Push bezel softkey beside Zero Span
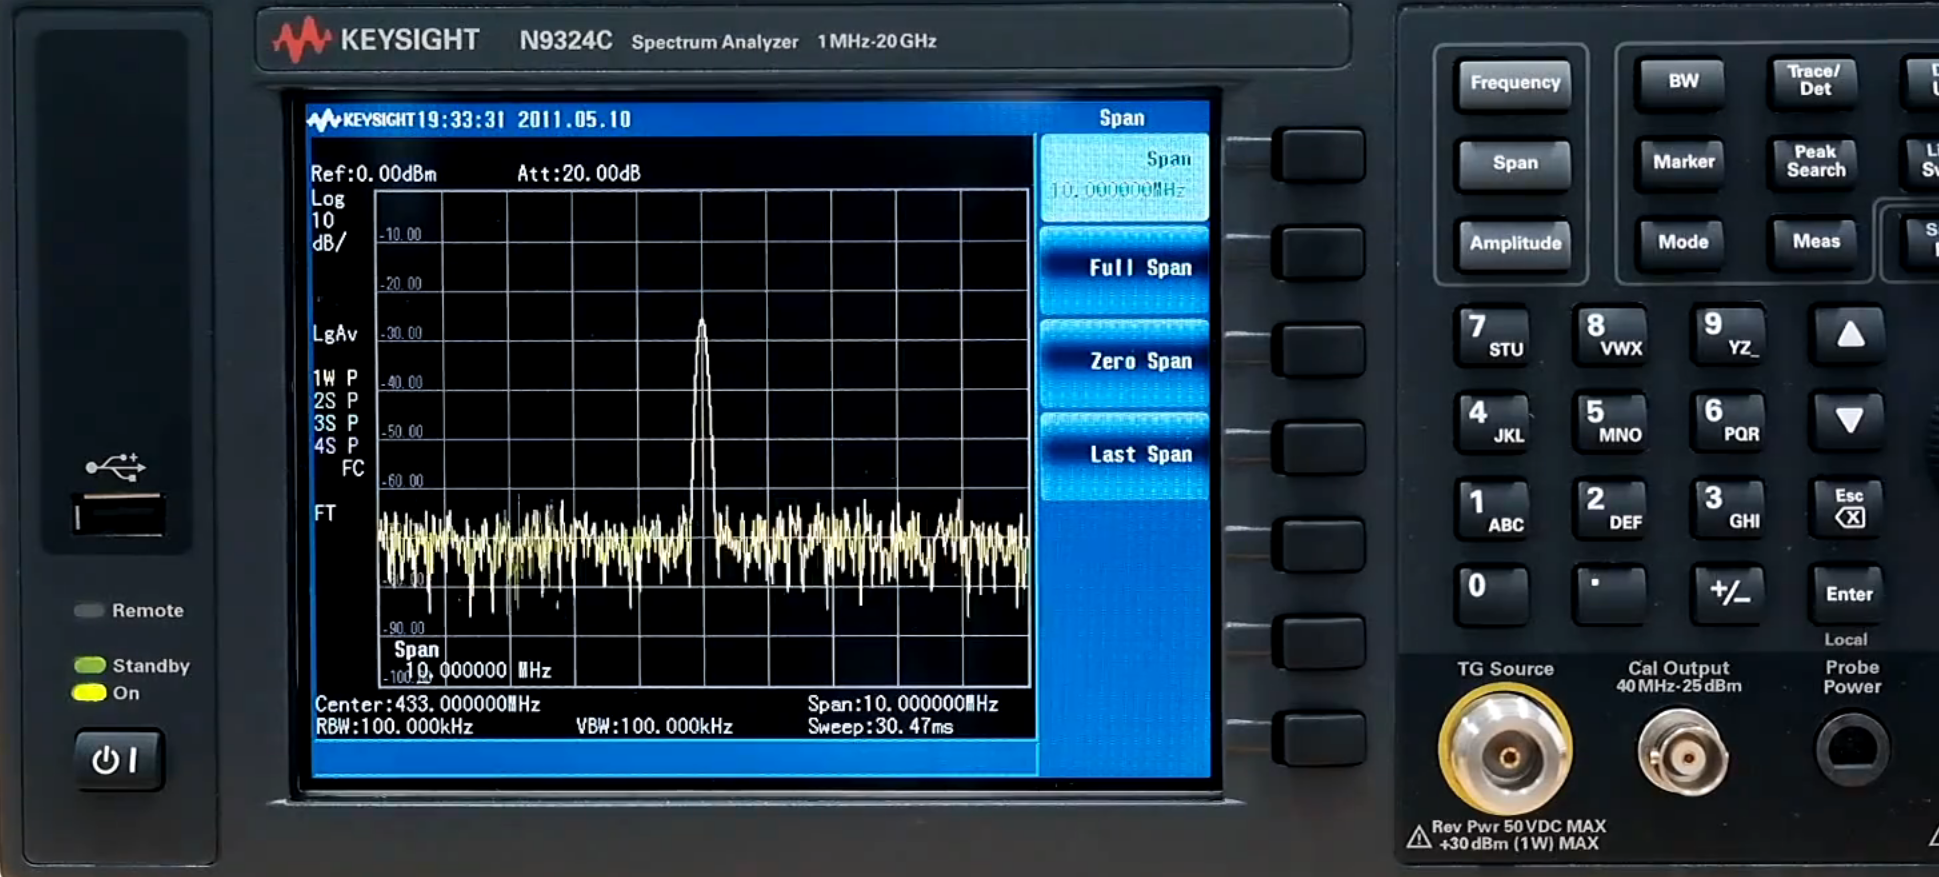Image resolution: width=1939 pixels, height=877 pixels. tap(1319, 349)
